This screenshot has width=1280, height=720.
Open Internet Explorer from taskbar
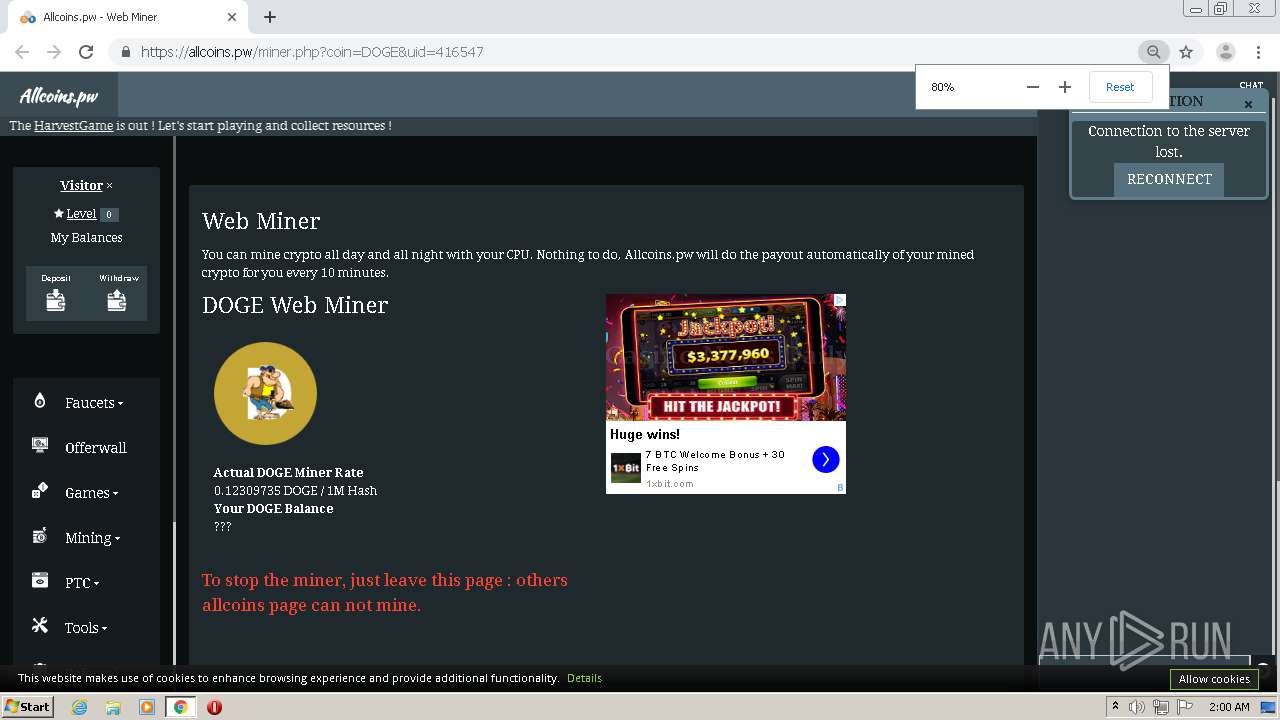(x=80, y=707)
